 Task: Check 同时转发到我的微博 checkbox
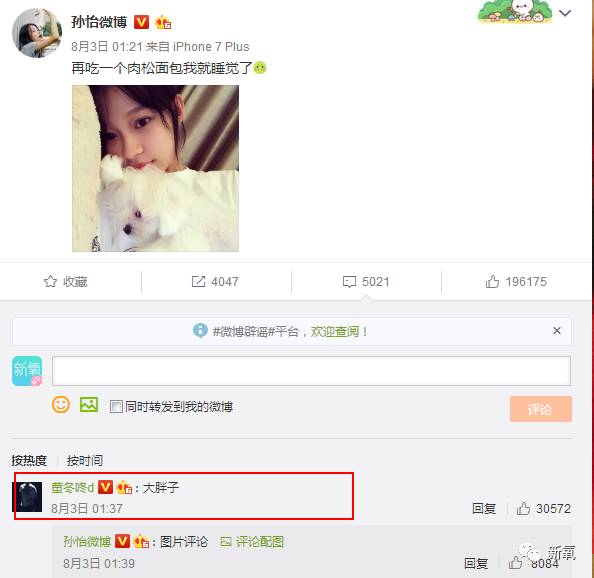[116, 406]
